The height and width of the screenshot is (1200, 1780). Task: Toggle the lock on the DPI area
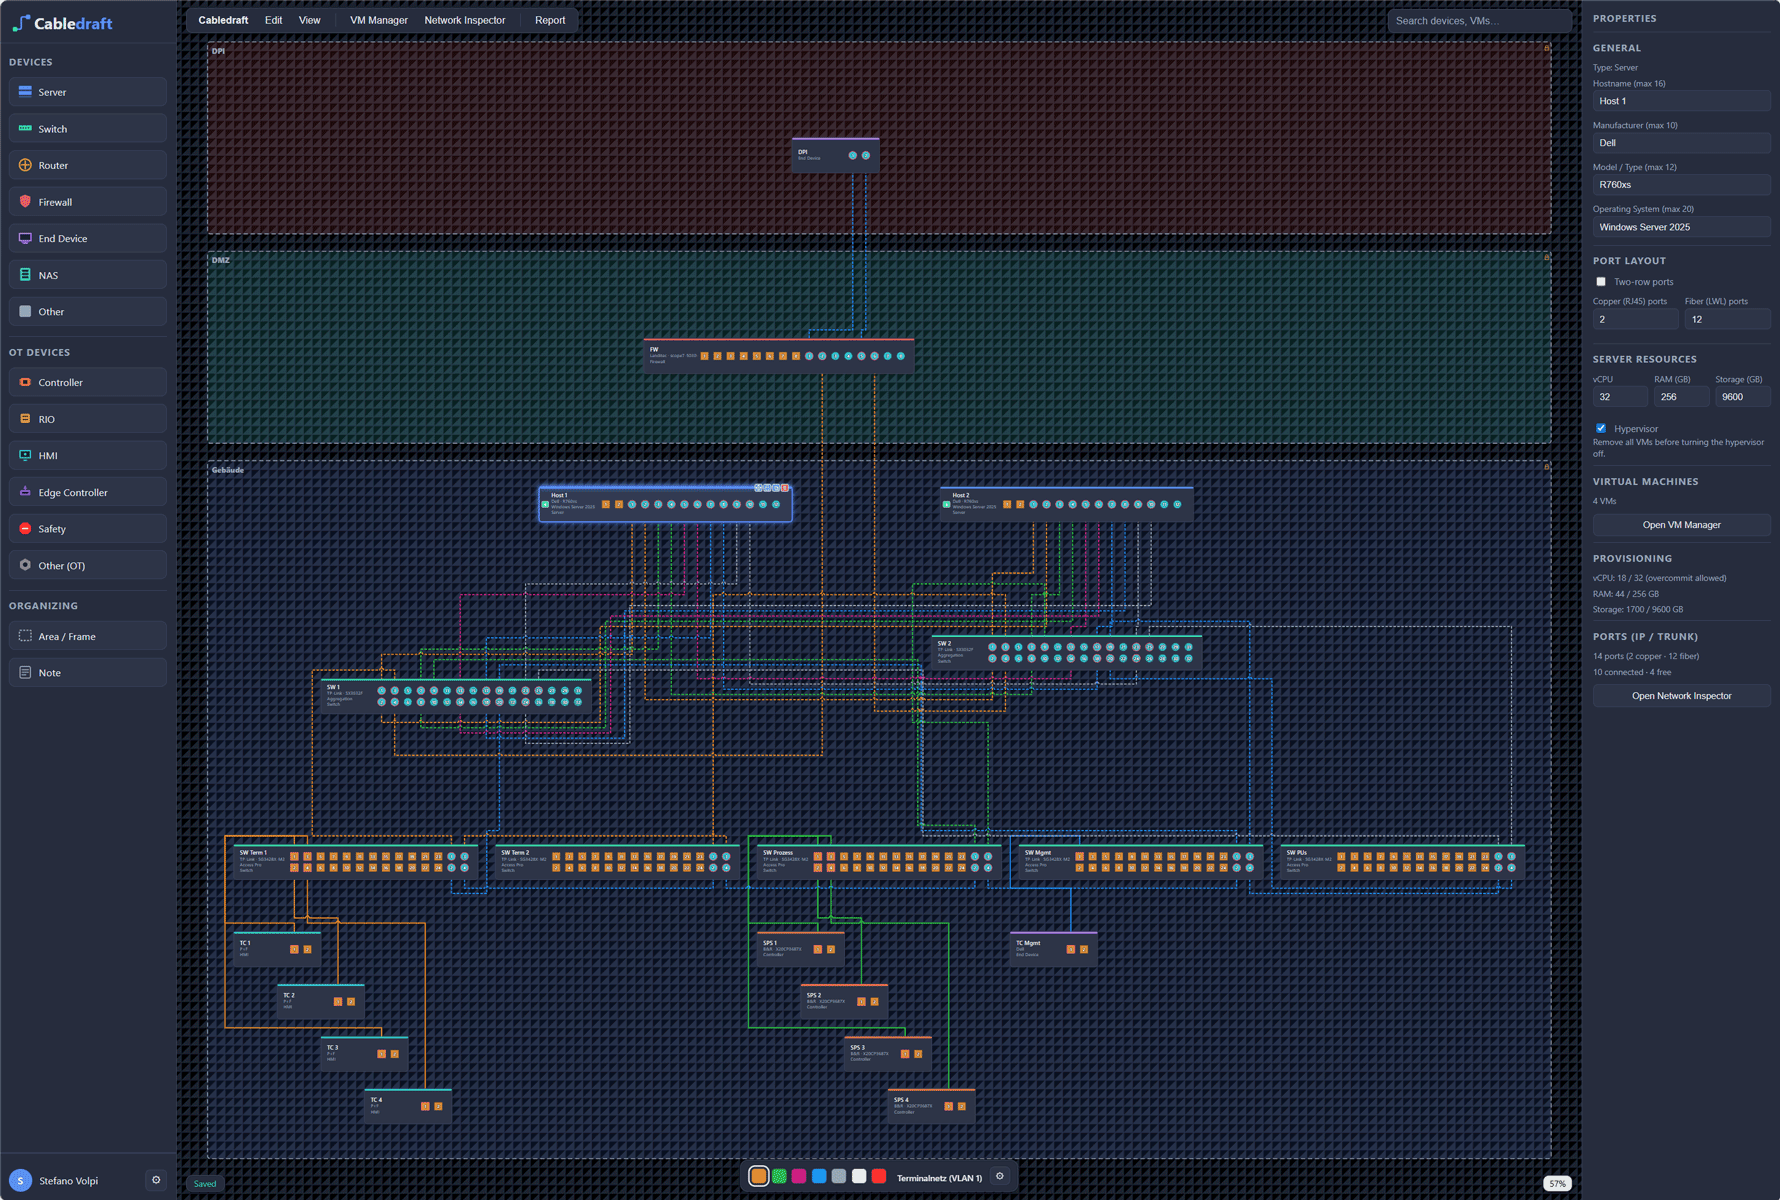(1546, 48)
